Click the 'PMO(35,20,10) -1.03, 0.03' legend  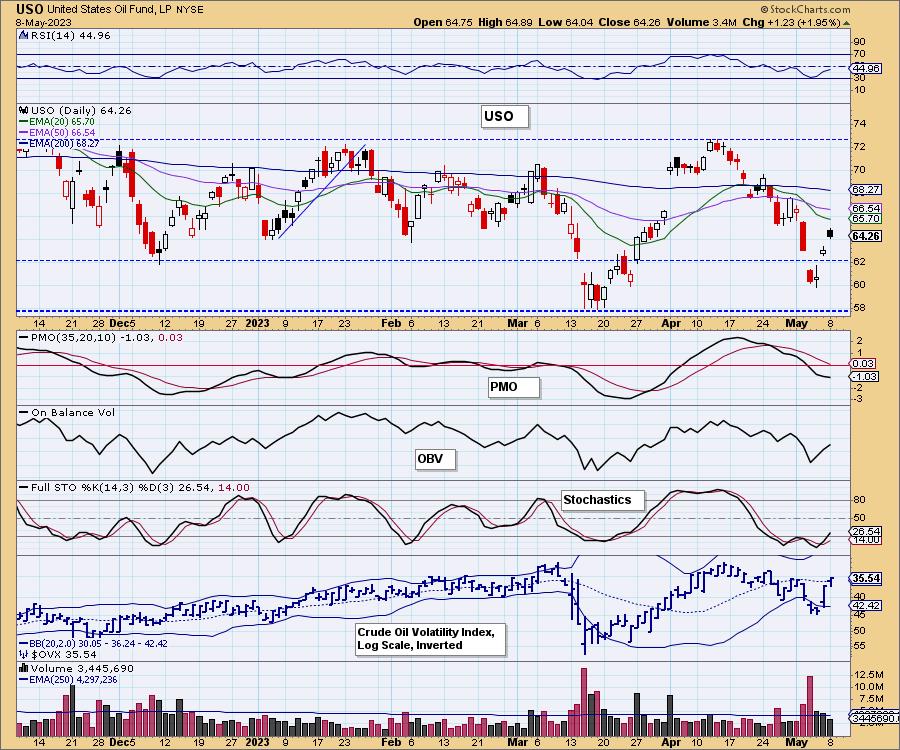point(101,337)
